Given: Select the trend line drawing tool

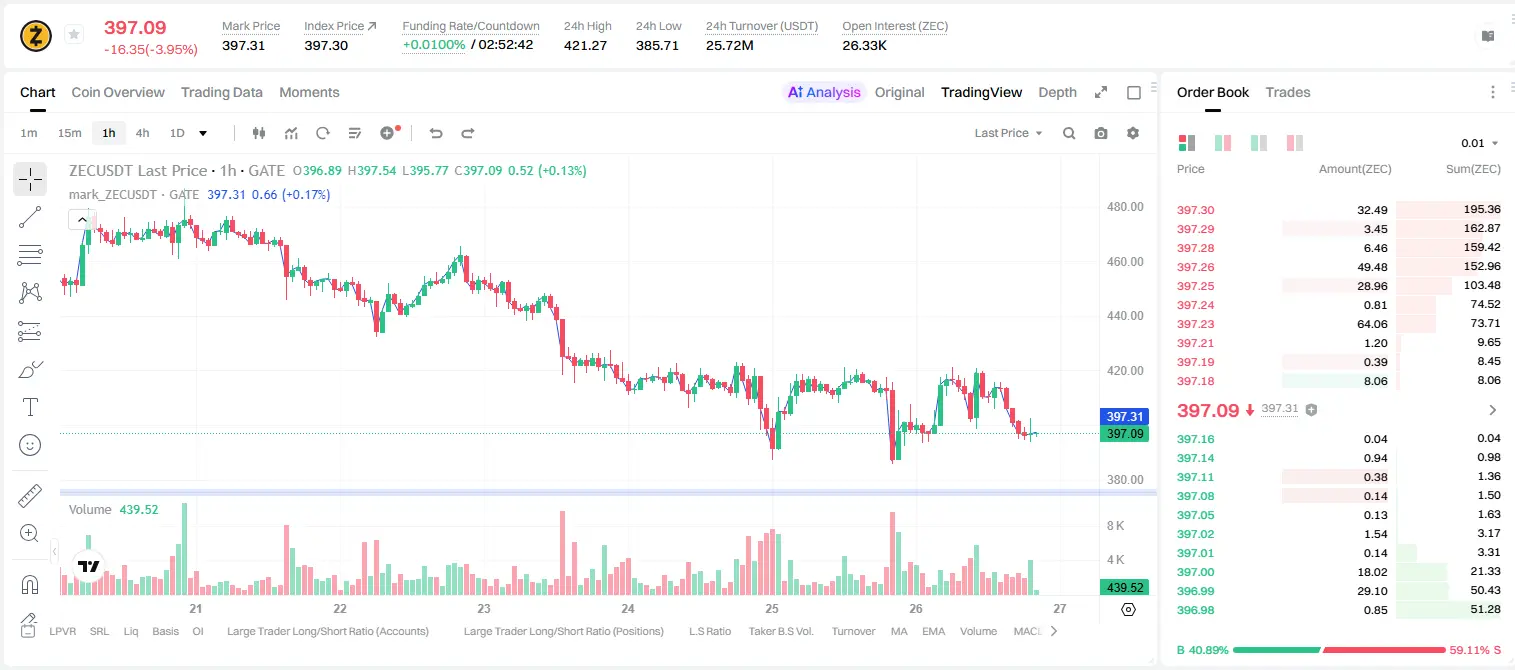Looking at the screenshot, I should pos(30,218).
